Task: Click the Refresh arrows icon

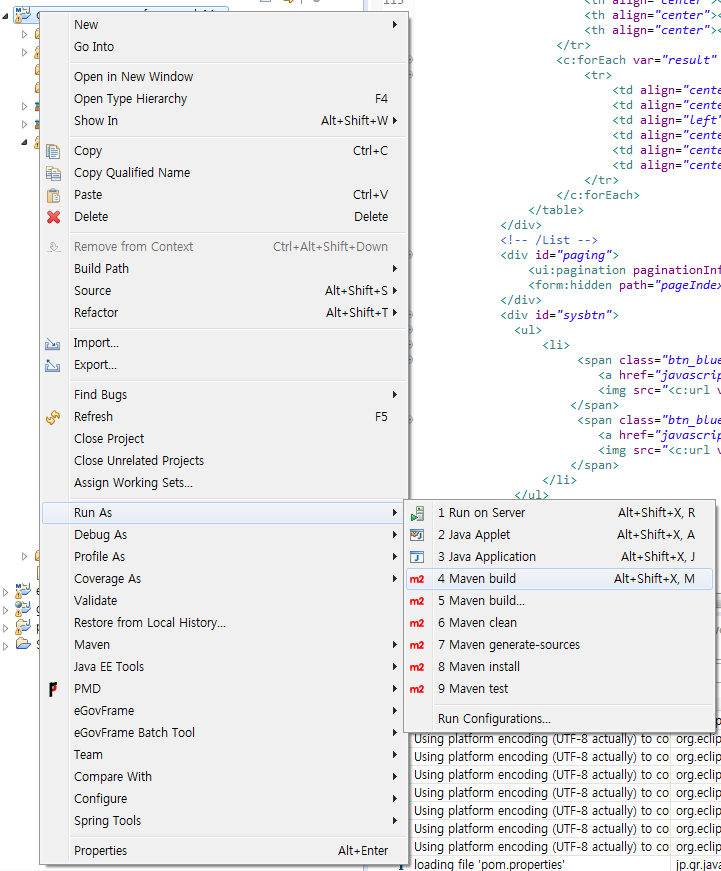Action: click(53, 417)
